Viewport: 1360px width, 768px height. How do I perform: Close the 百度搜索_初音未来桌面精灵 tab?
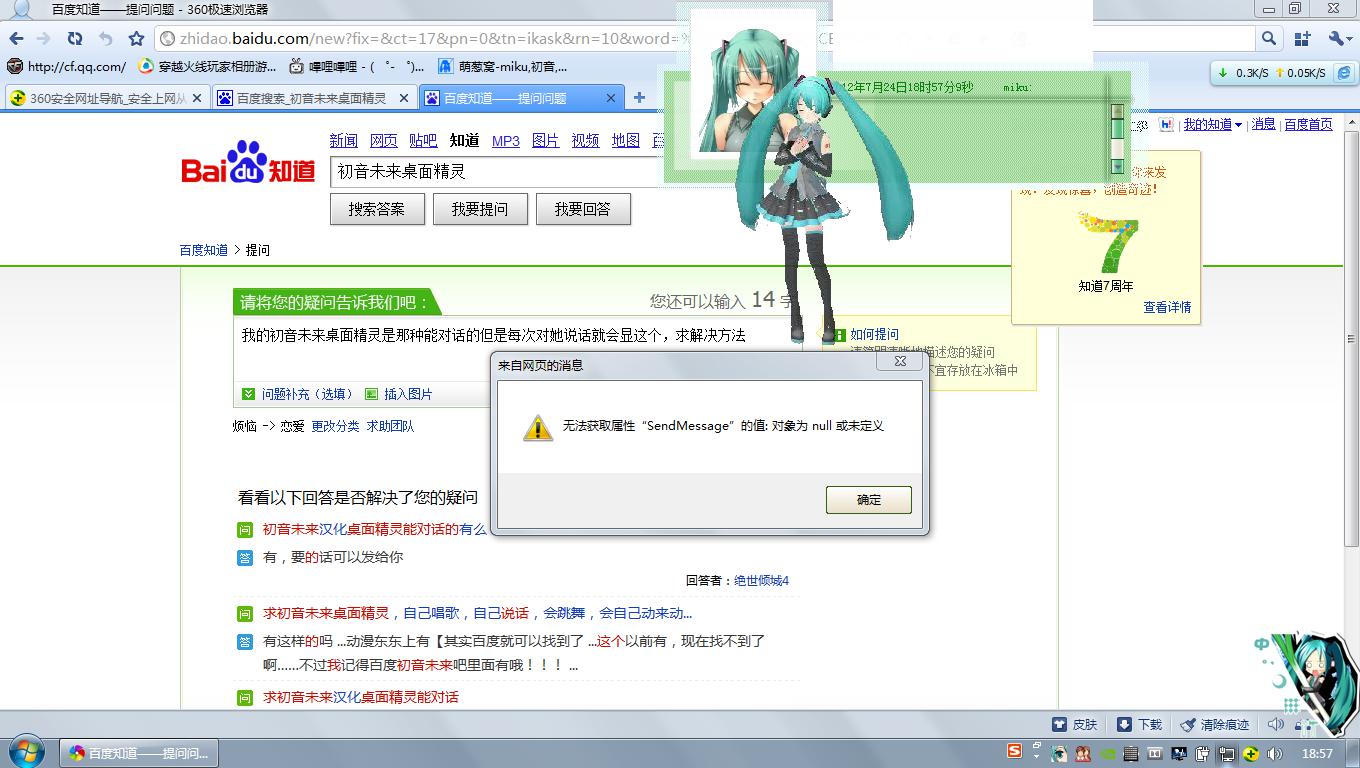(x=404, y=98)
